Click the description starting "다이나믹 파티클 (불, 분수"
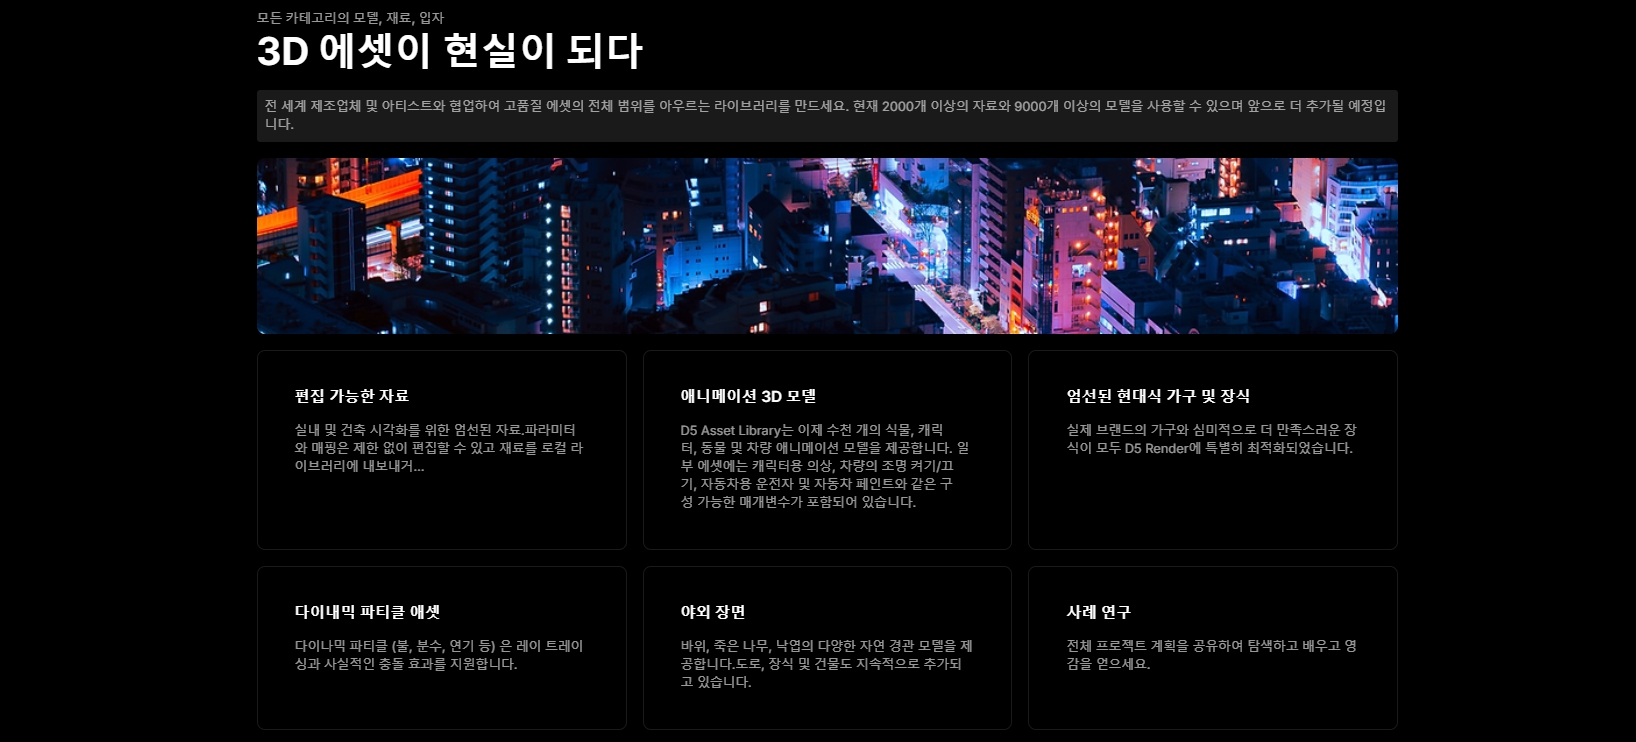Viewport: 1636px width, 742px height. (x=439, y=655)
